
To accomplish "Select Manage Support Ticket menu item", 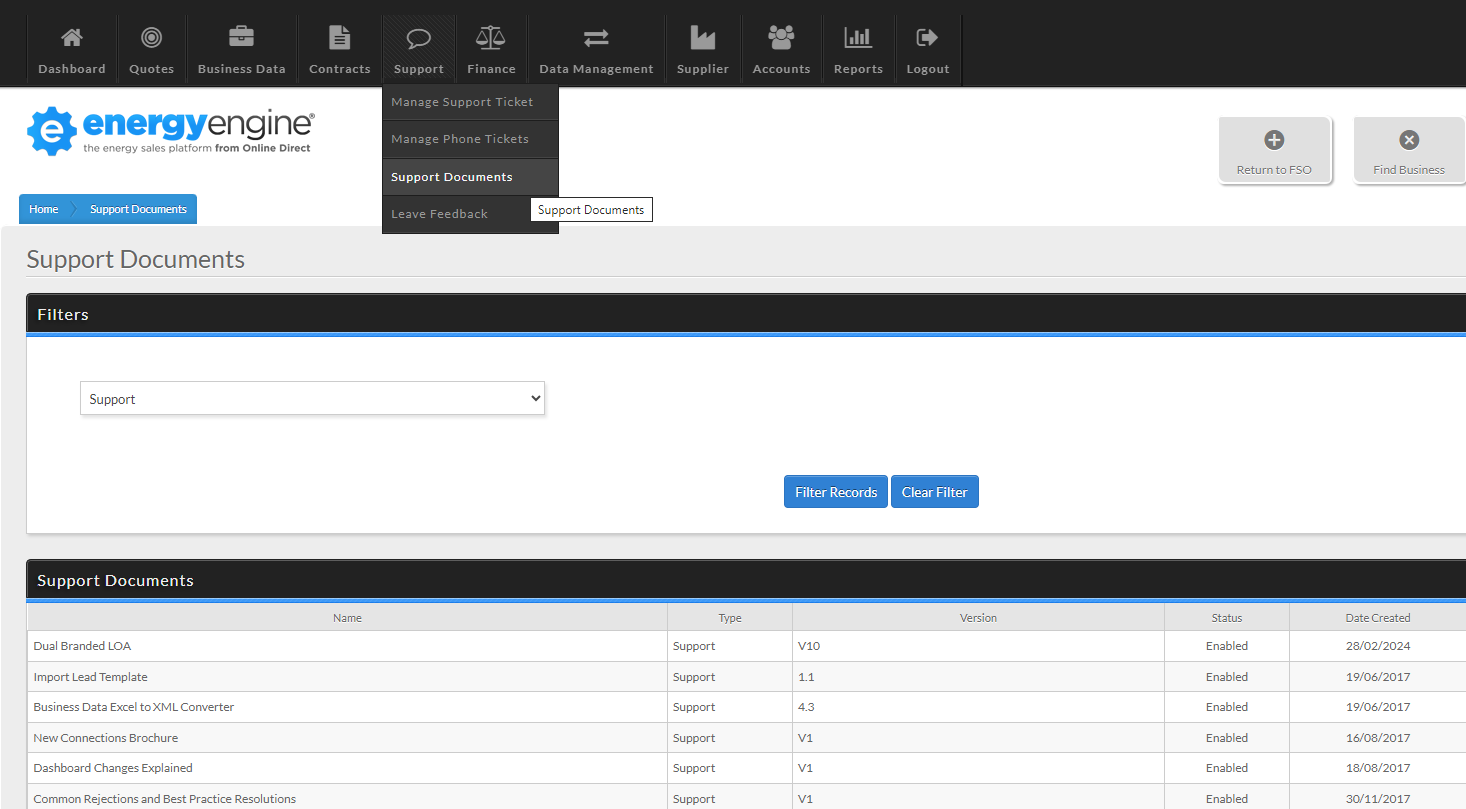I will click(x=462, y=102).
